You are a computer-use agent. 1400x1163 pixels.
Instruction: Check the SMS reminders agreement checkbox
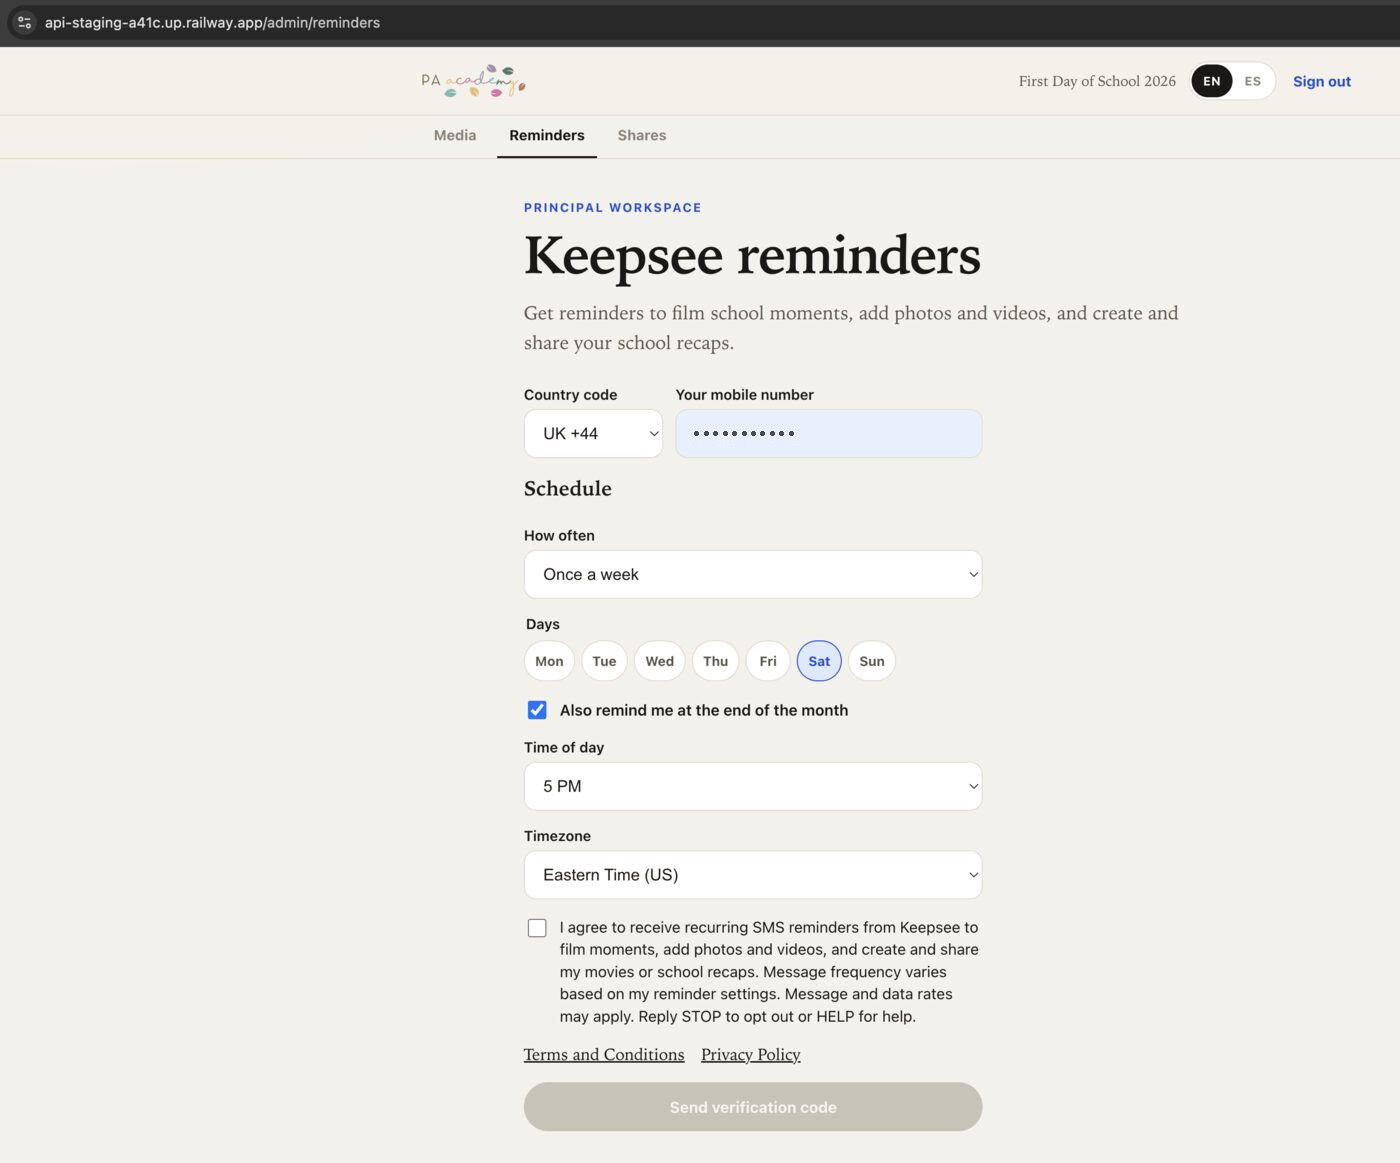537,928
